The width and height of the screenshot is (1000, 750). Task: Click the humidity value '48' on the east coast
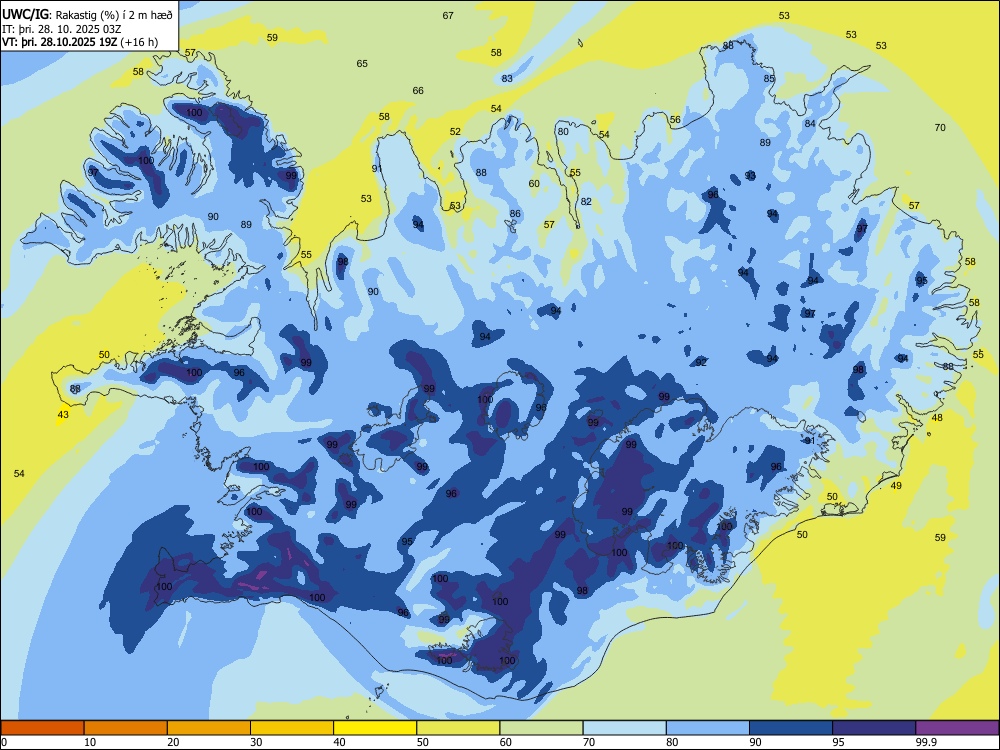pos(937,418)
